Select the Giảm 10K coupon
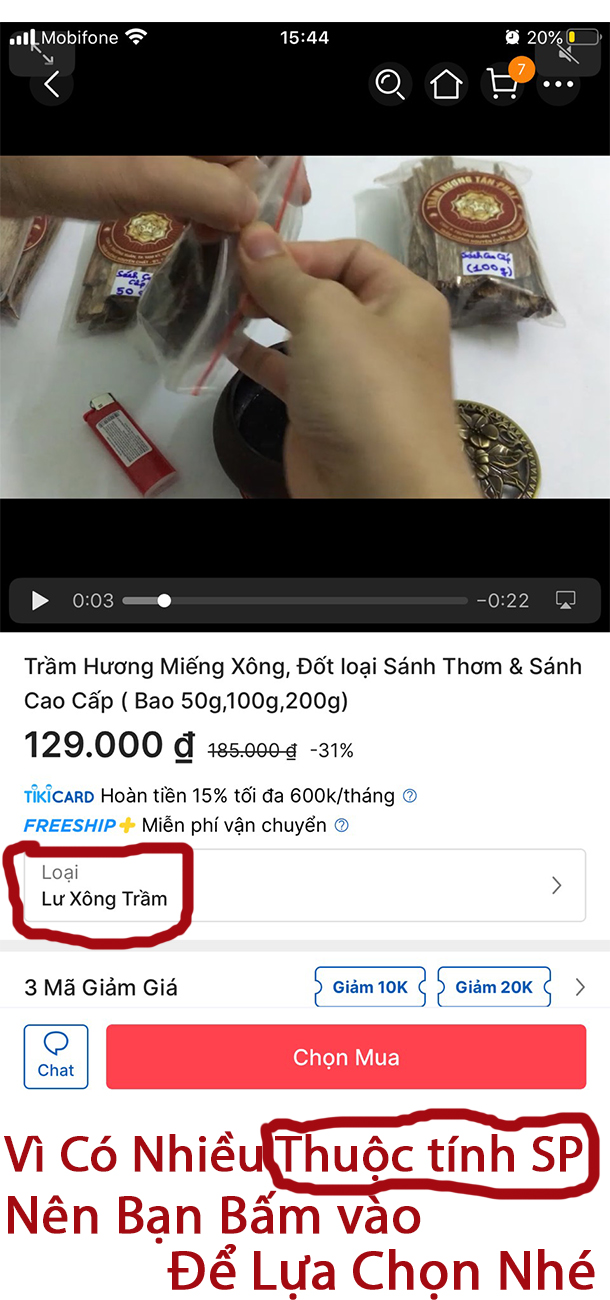The image size is (610, 1300). 370,987
